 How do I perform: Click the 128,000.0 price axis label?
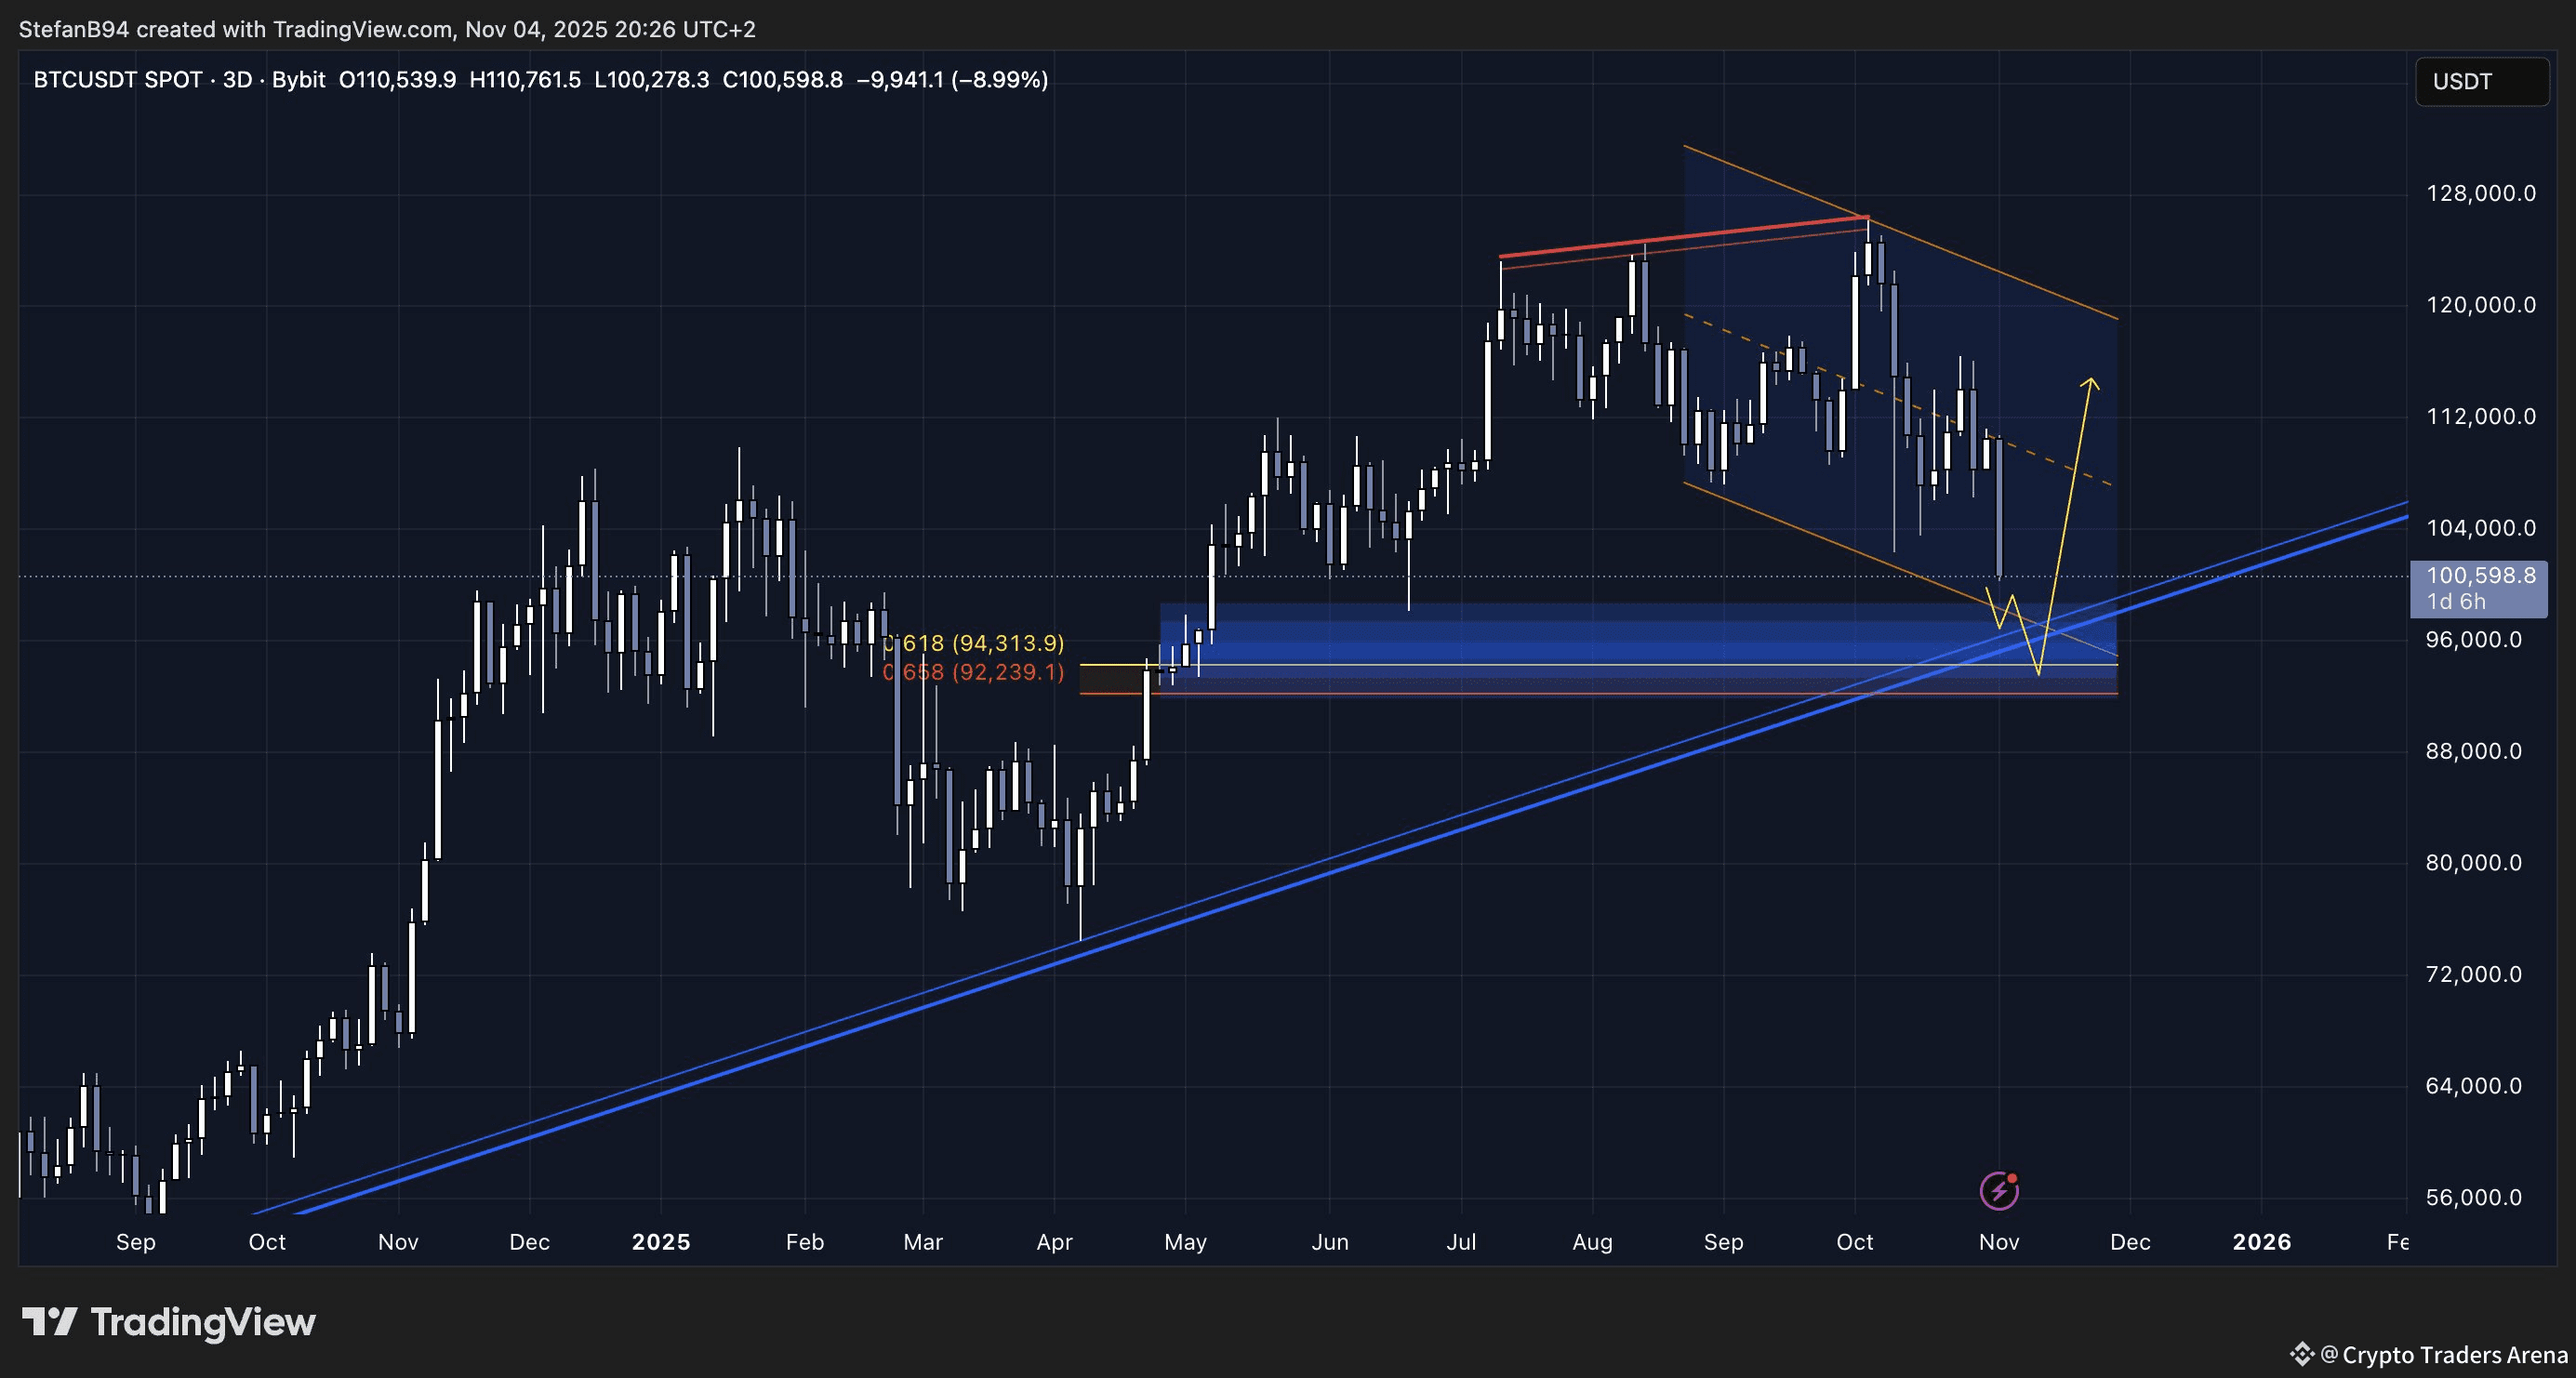(x=2480, y=193)
